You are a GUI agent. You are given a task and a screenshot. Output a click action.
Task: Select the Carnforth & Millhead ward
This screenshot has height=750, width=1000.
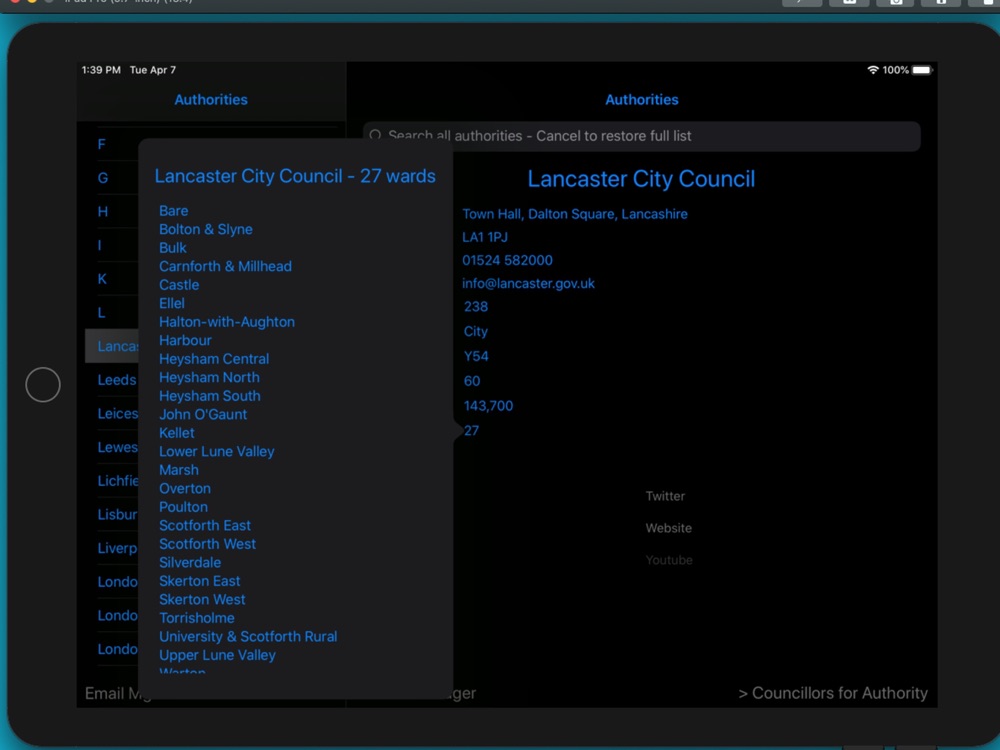point(225,266)
